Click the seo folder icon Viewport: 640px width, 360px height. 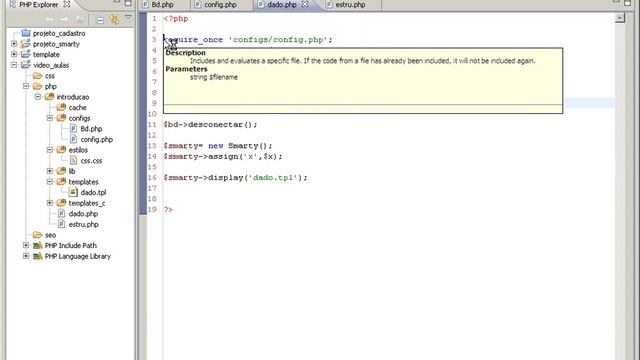38,235
